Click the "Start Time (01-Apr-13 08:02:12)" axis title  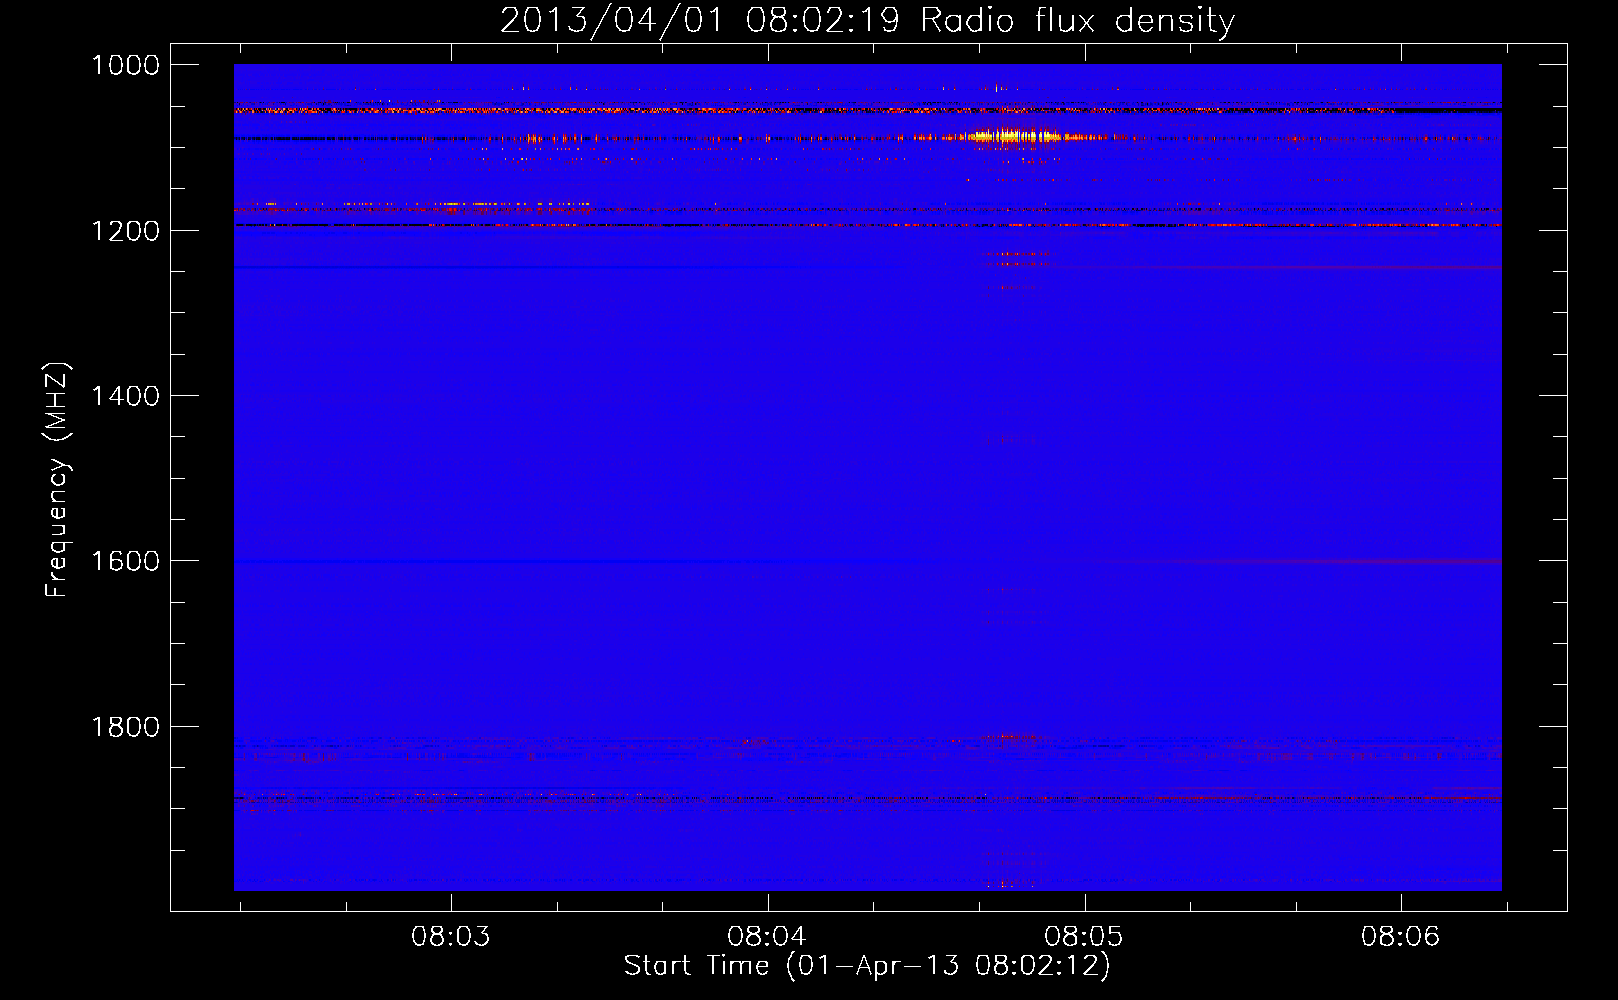pyautogui.click(x=867, y=966)
